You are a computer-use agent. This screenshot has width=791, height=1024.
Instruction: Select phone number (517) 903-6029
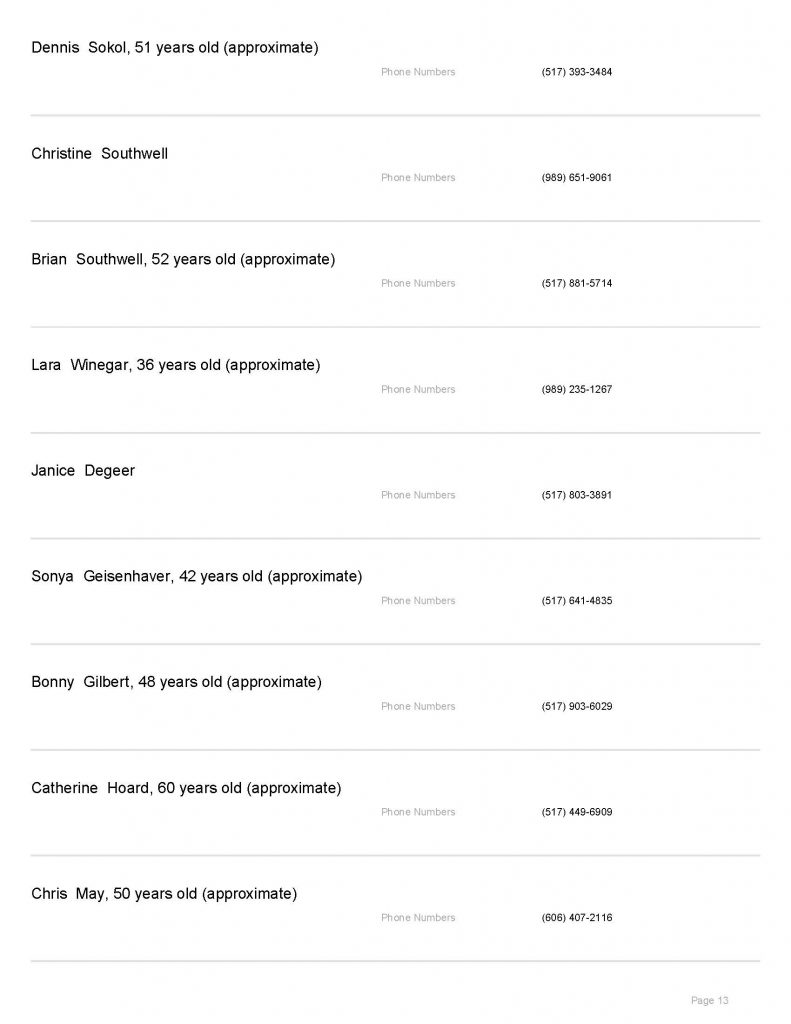576,707
